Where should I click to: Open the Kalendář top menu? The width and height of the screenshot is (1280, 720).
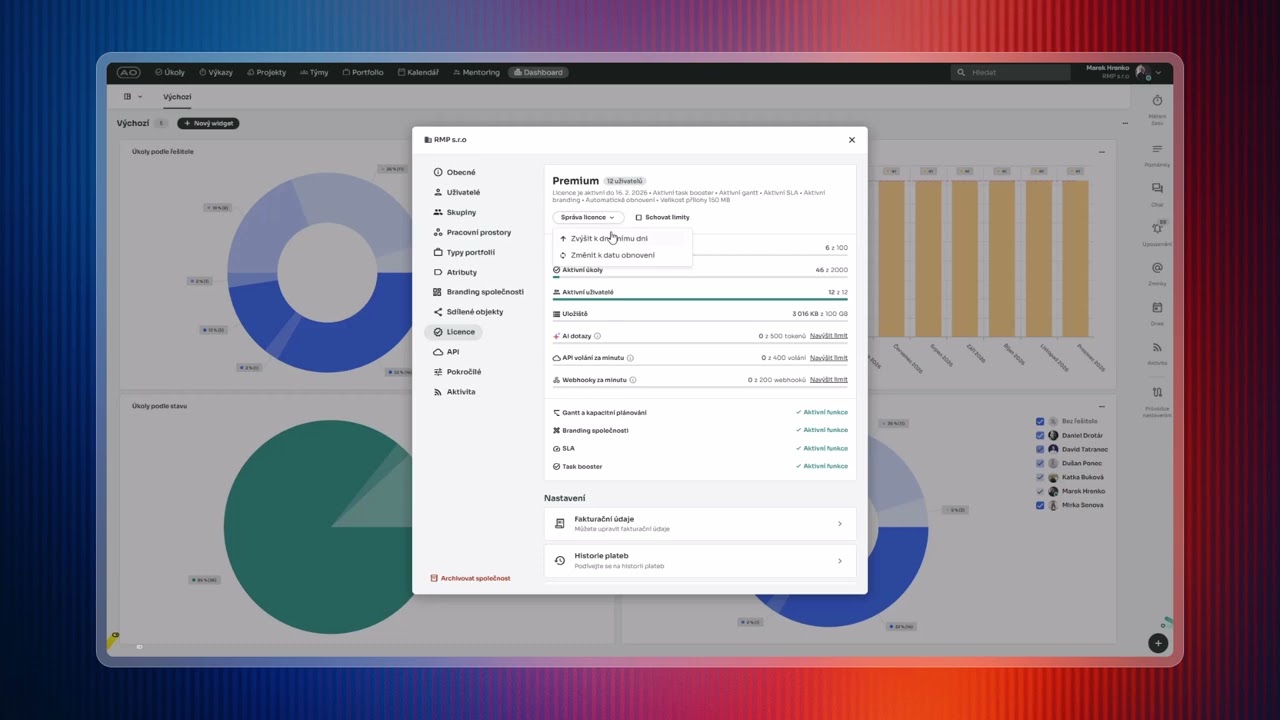coord(418,72)
